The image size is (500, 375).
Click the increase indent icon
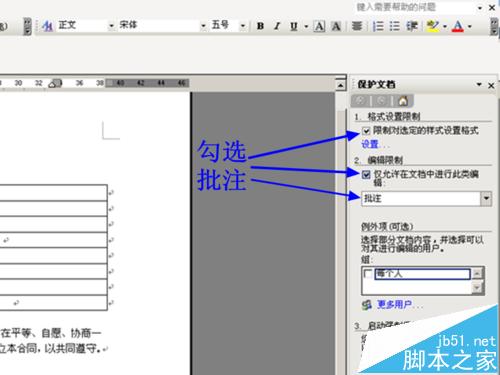412,26
